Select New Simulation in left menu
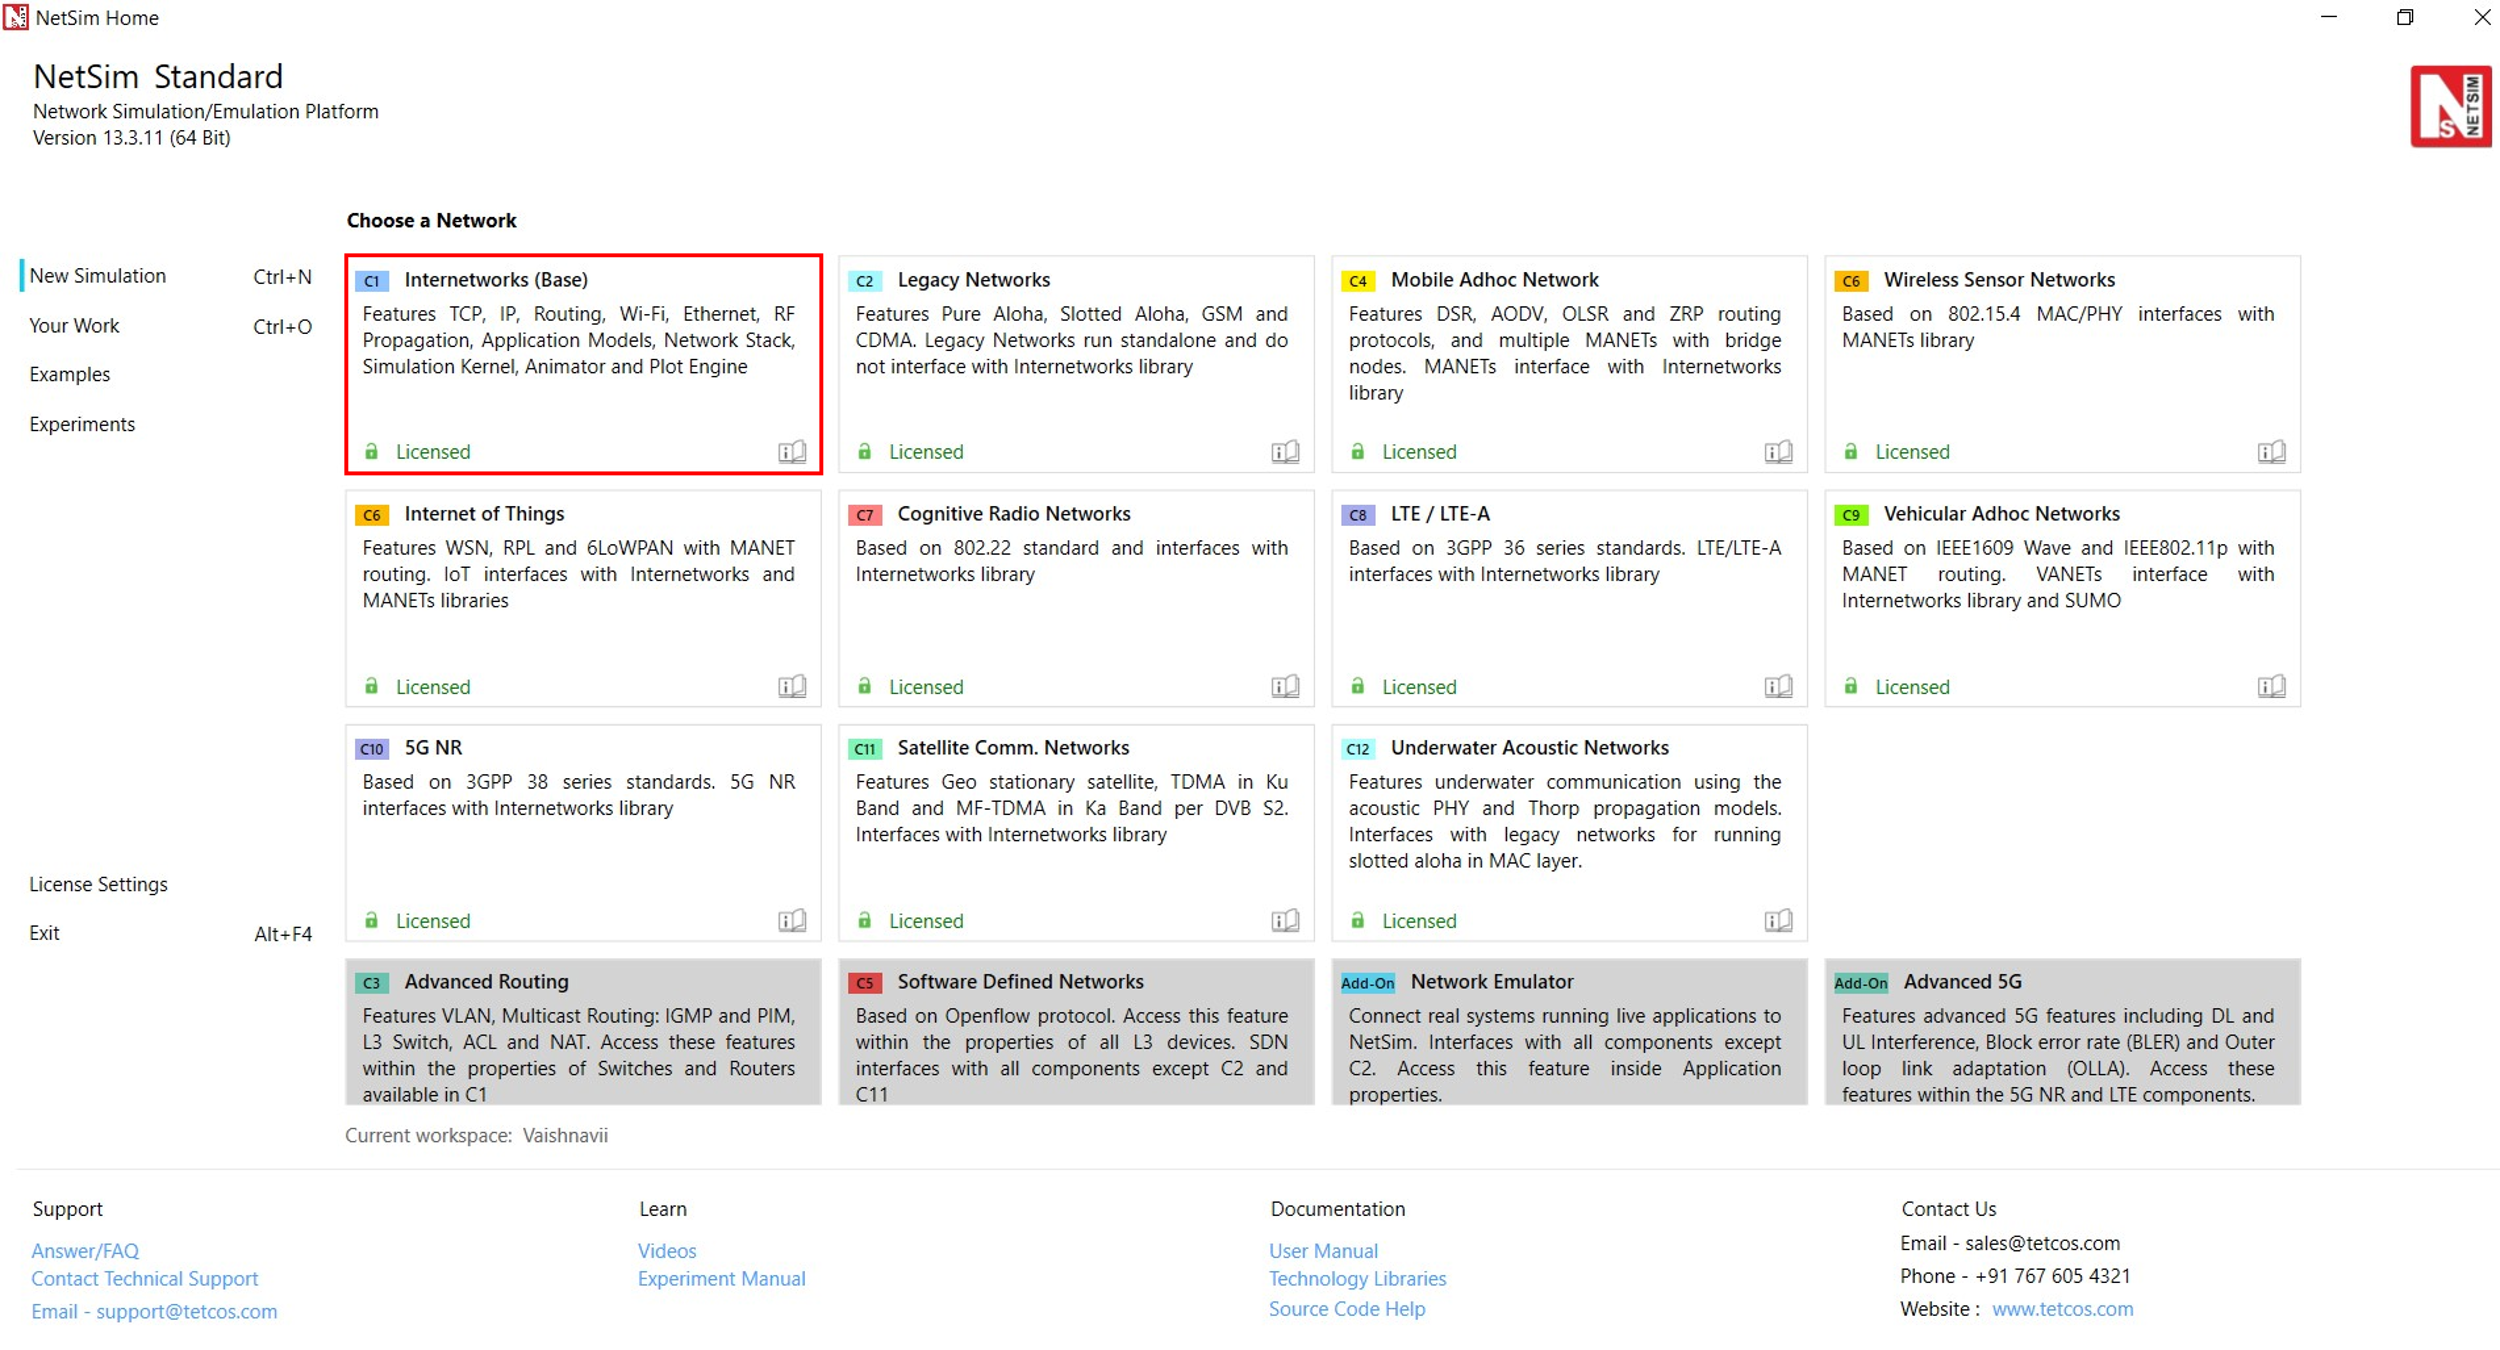This screenshot has width=2500, height=1350. [x=98, y=276]
